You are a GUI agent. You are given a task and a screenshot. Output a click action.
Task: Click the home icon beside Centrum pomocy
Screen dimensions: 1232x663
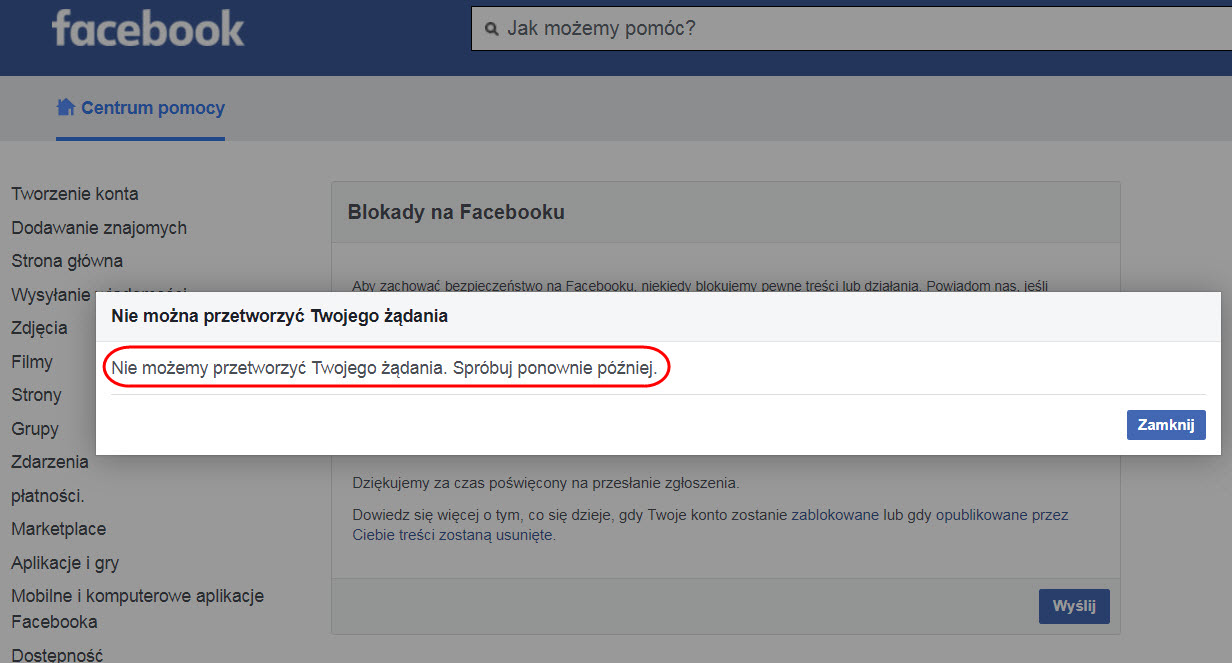(66, 107)
